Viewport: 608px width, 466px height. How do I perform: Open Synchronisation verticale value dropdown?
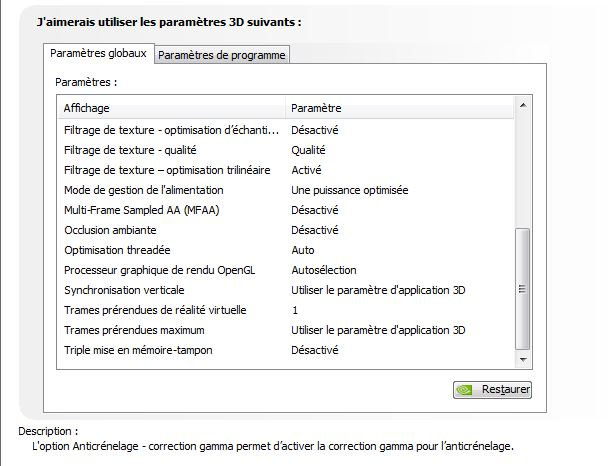(378, 290)
